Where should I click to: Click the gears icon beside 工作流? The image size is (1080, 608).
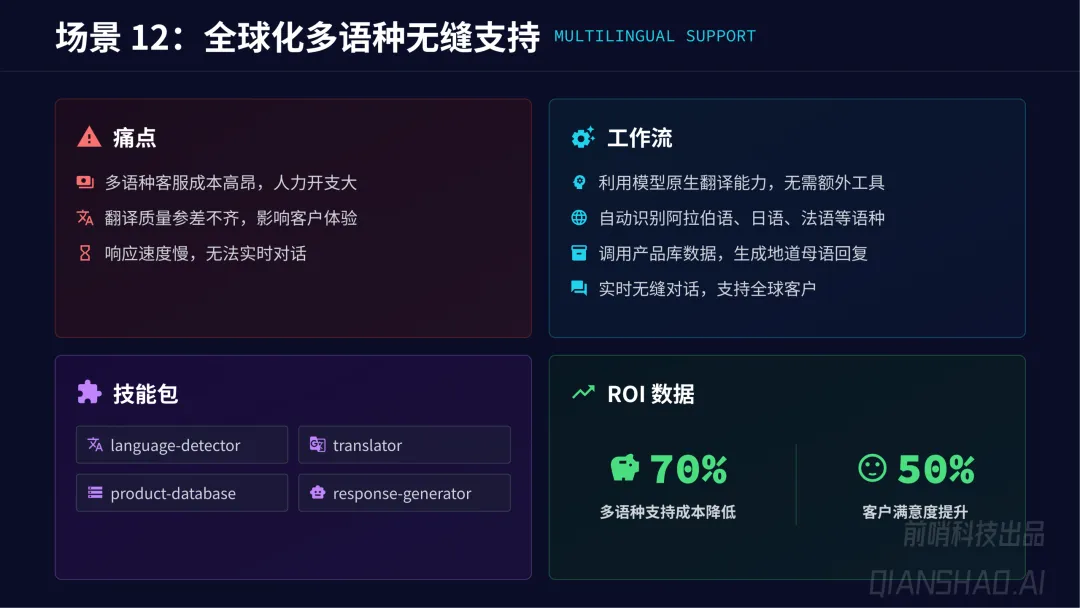pyautogui.click(x=583, y=138)
